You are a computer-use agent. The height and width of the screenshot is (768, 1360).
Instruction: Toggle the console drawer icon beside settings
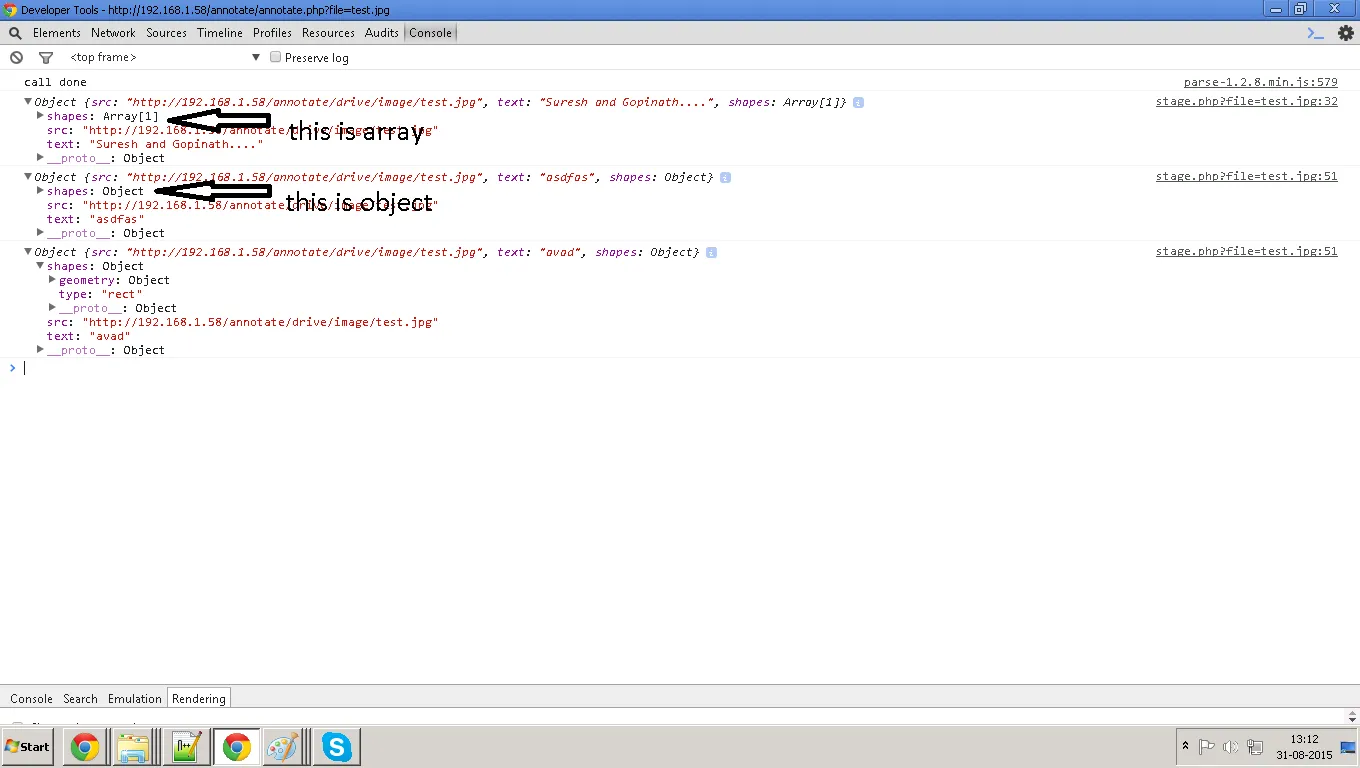[x=1316, y=33]
